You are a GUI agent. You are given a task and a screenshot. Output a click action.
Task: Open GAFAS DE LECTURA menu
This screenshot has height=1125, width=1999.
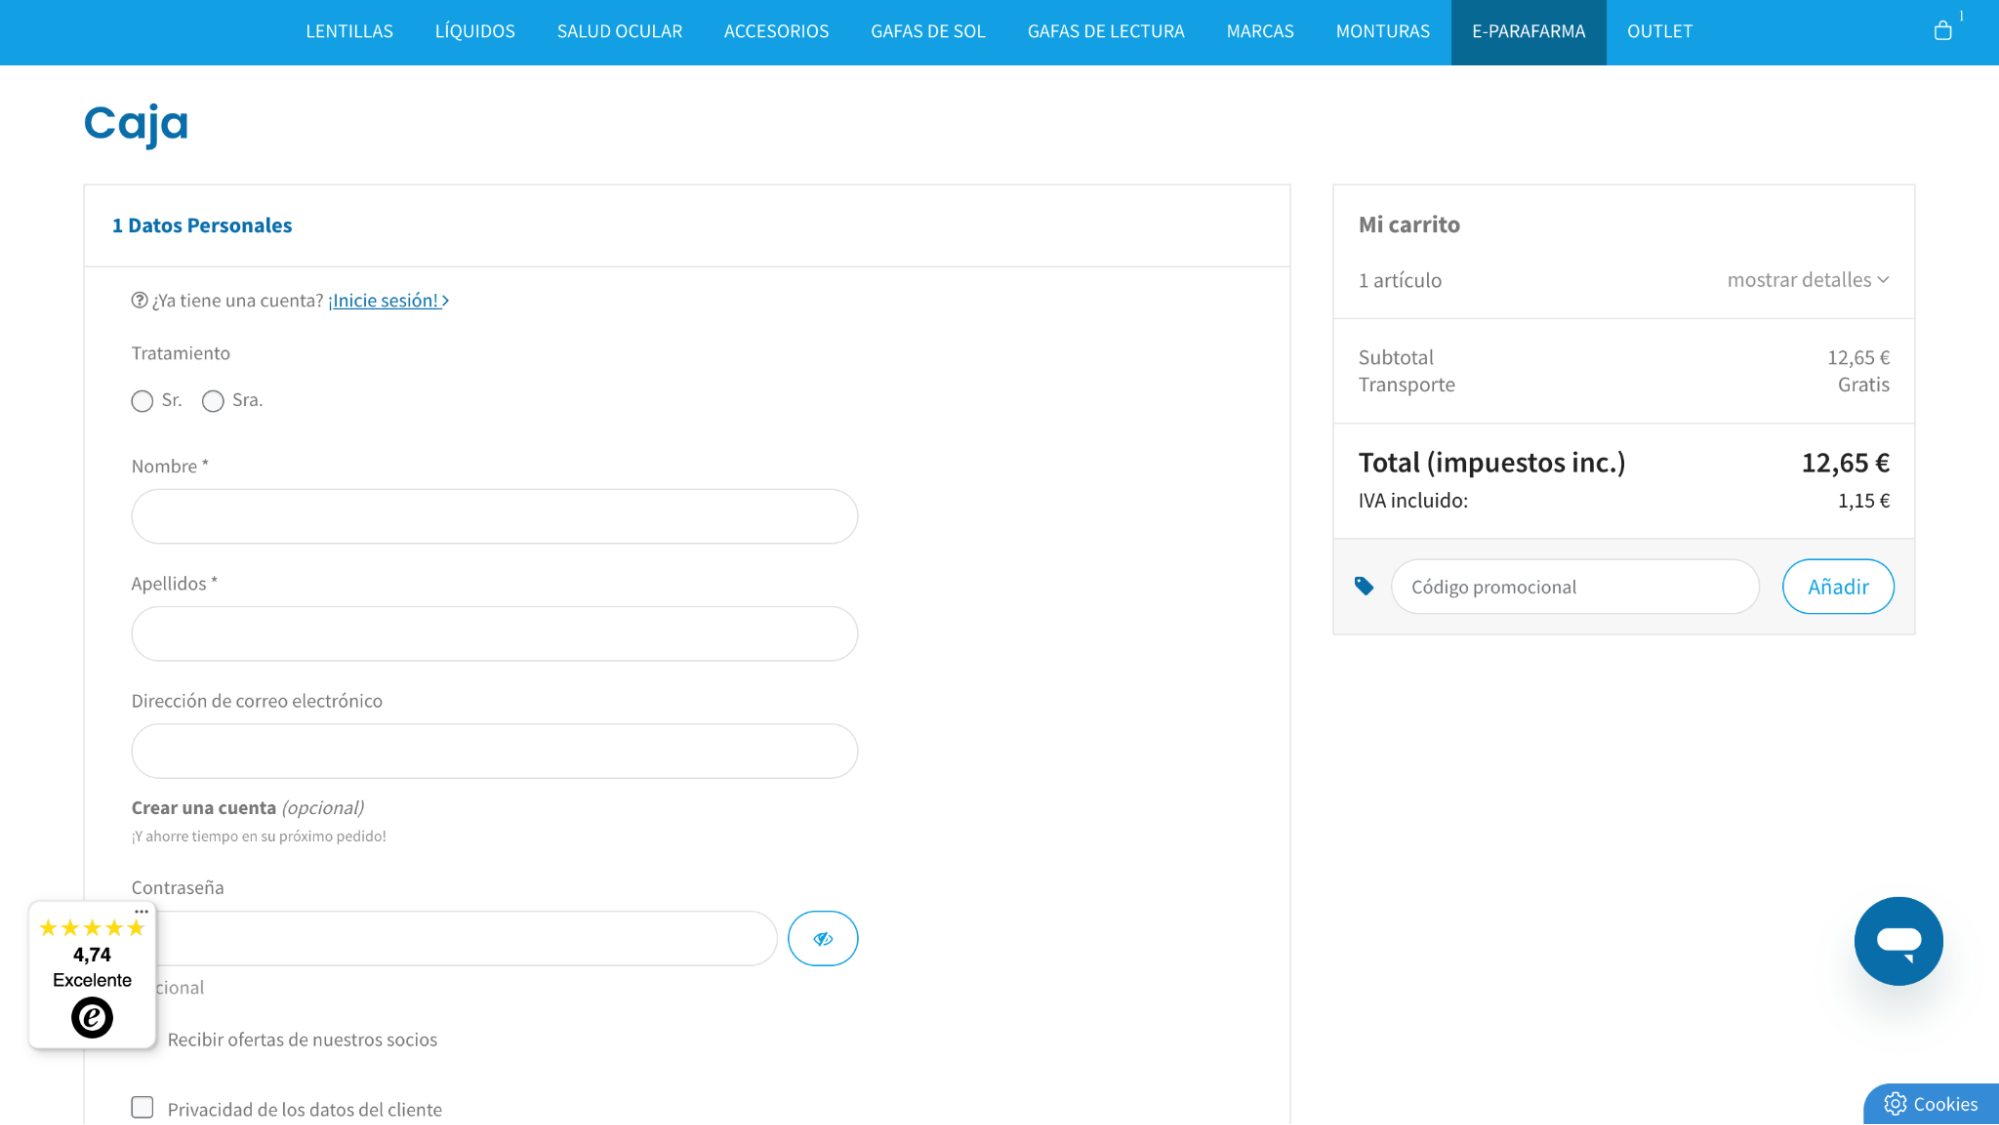point(1106,31)
